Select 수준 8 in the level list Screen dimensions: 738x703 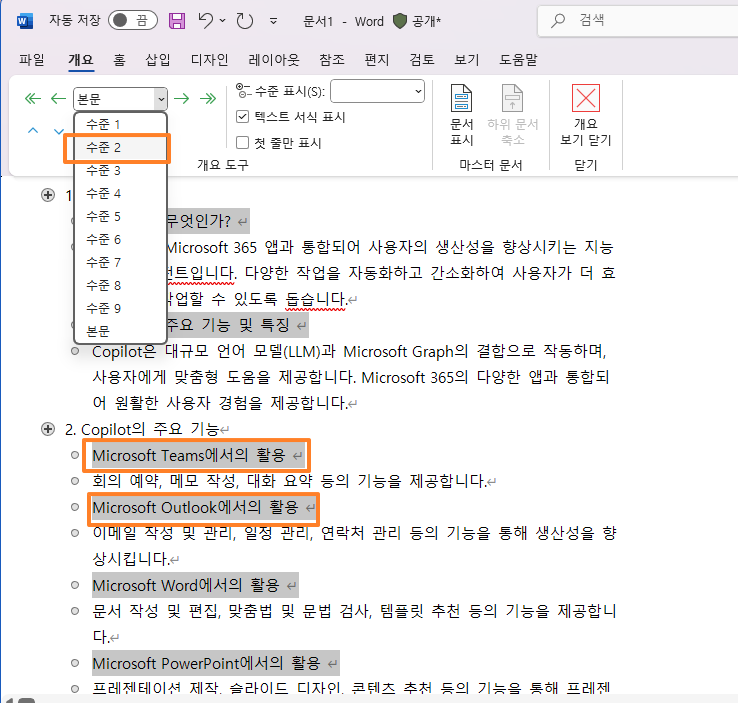[120, 285]
